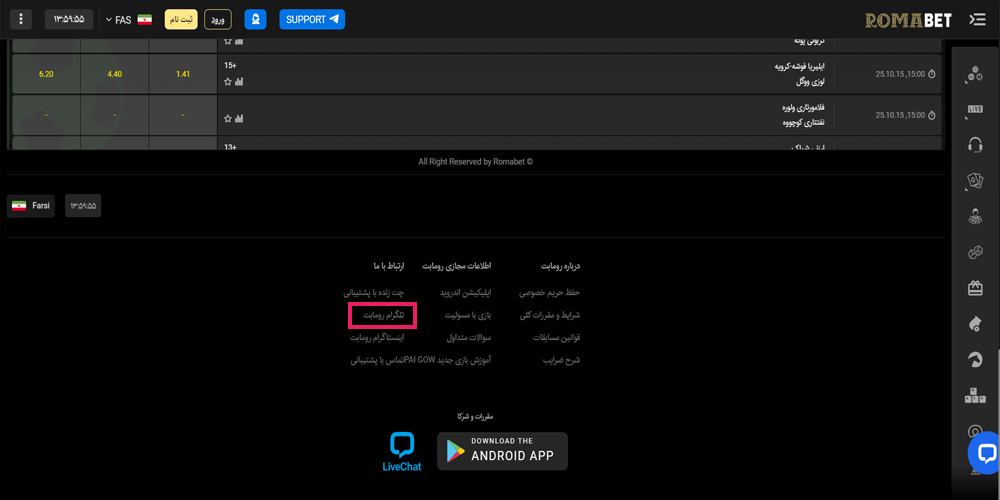Click the ROMABET logo
This screenshot has height=500, width=1000.
click(x=908, y=20)
